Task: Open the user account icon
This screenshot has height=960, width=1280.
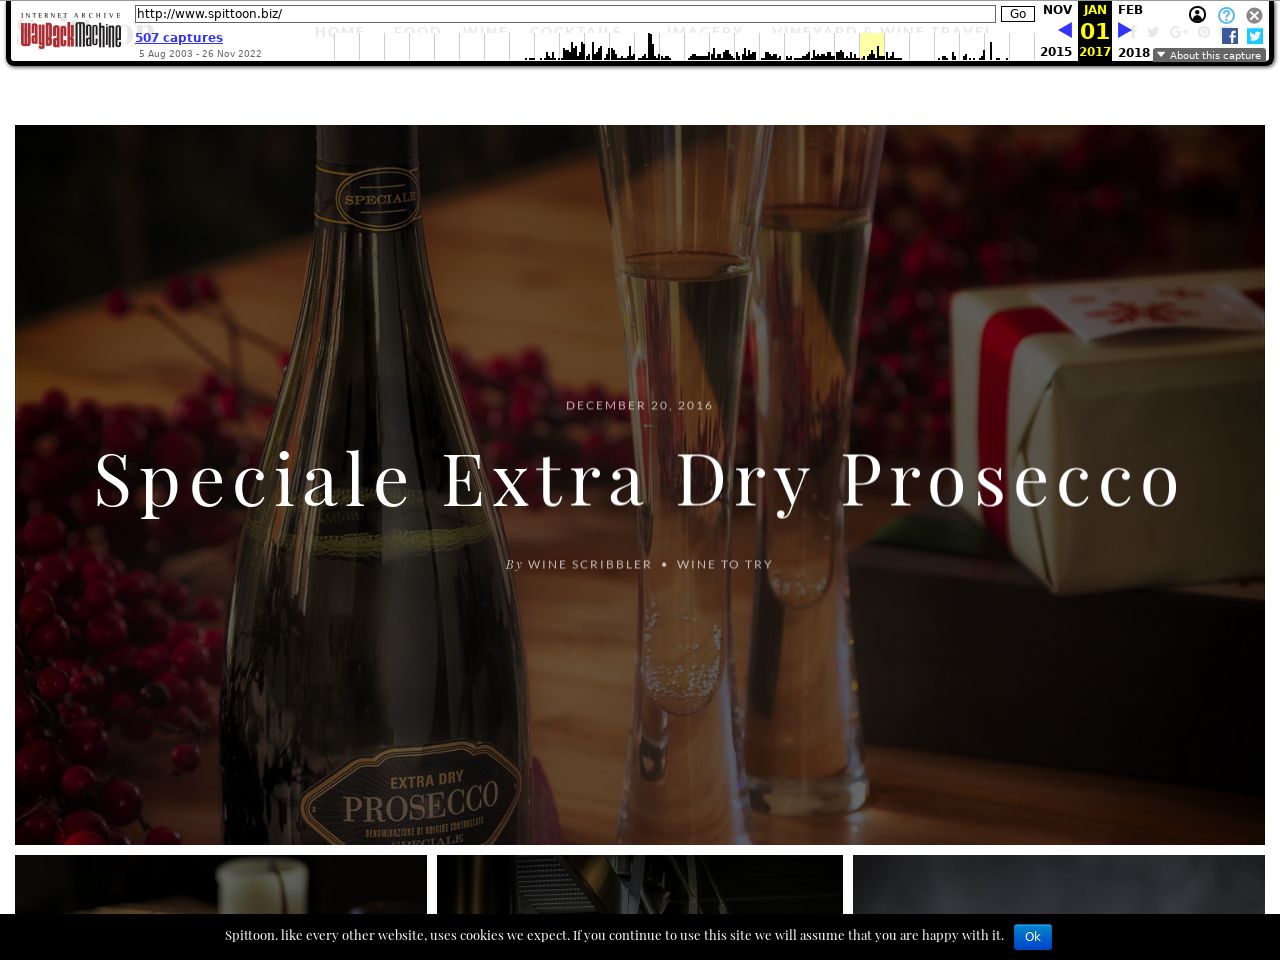Action: [x=1197, y=15]
